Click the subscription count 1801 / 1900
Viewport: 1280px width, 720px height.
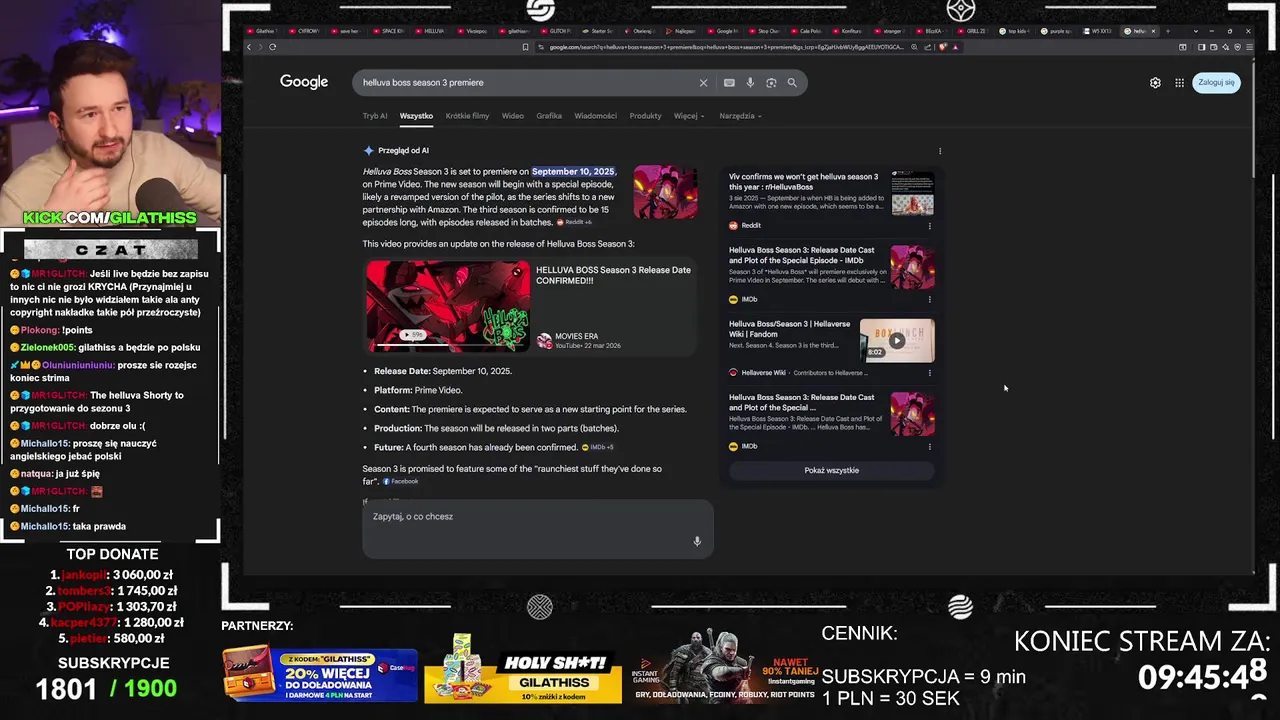tap(107, 688)
